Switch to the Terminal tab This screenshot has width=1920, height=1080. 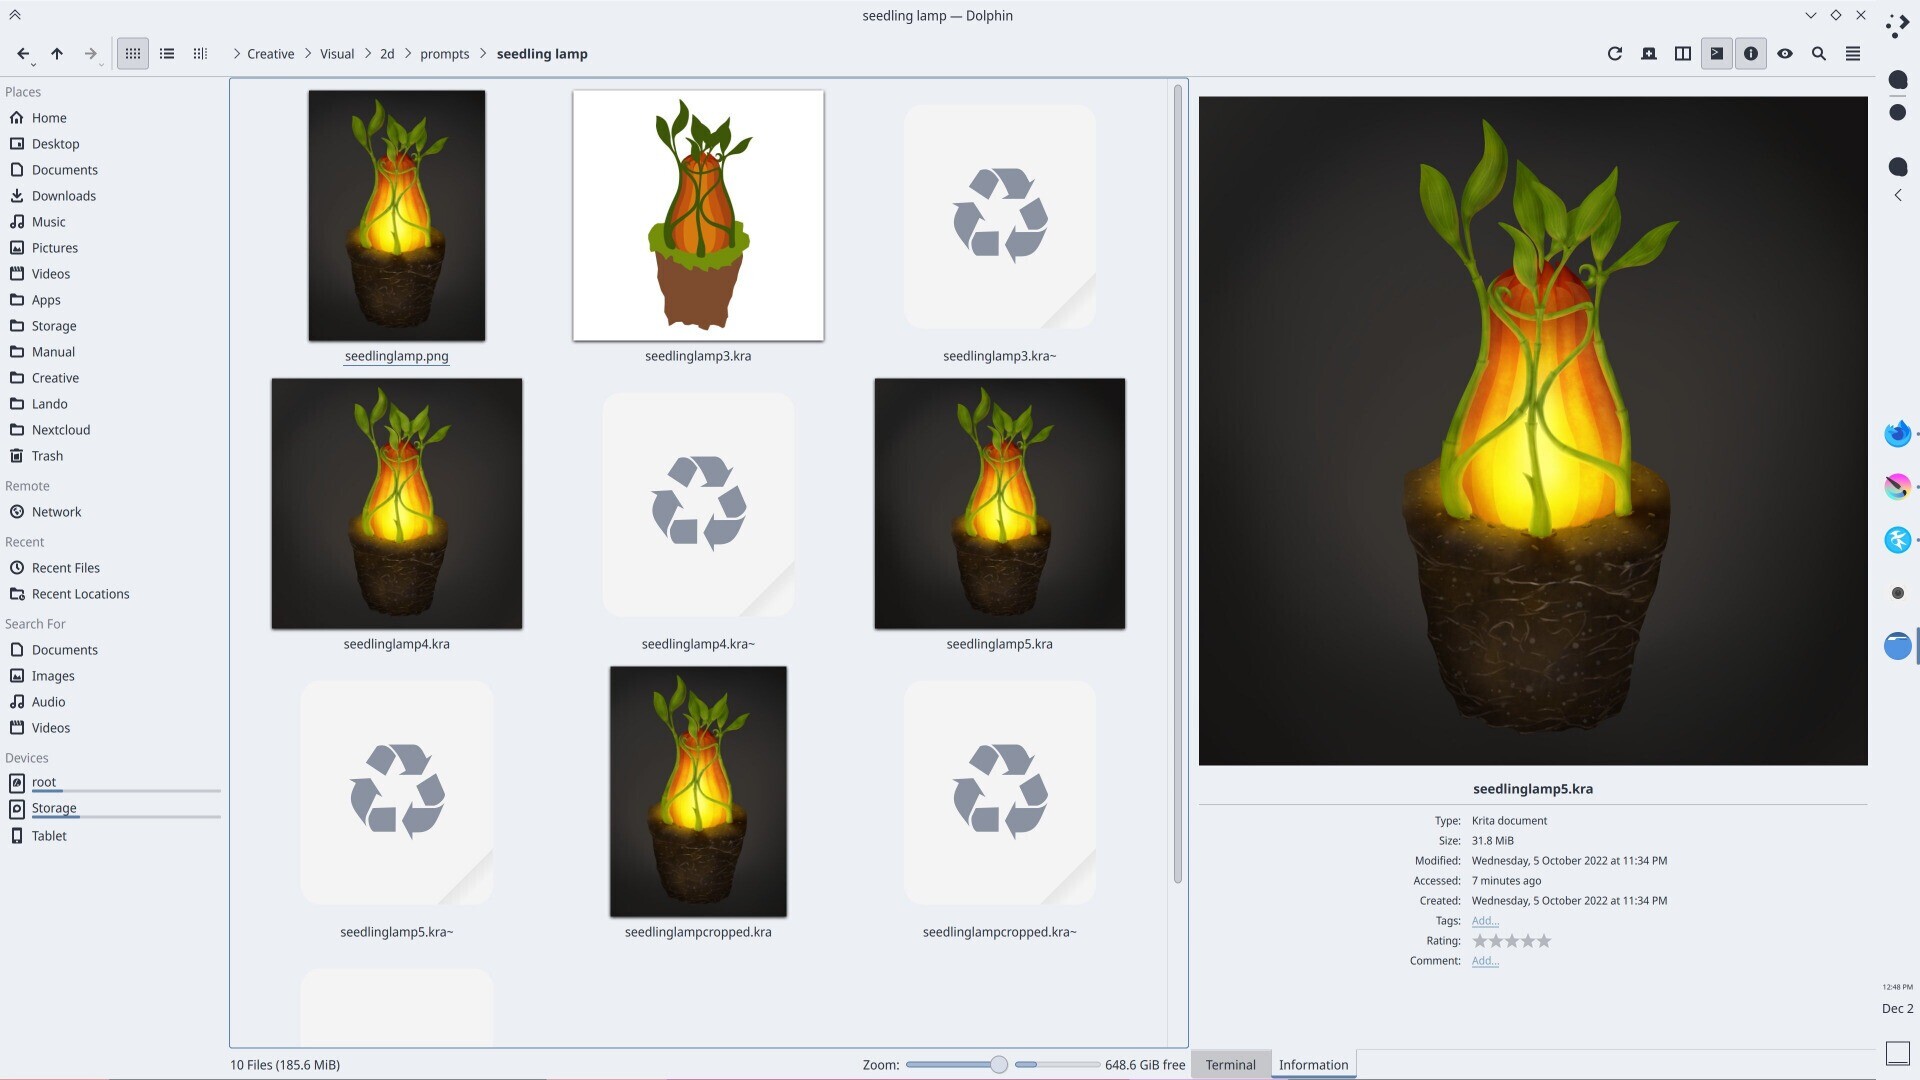1229,1065
